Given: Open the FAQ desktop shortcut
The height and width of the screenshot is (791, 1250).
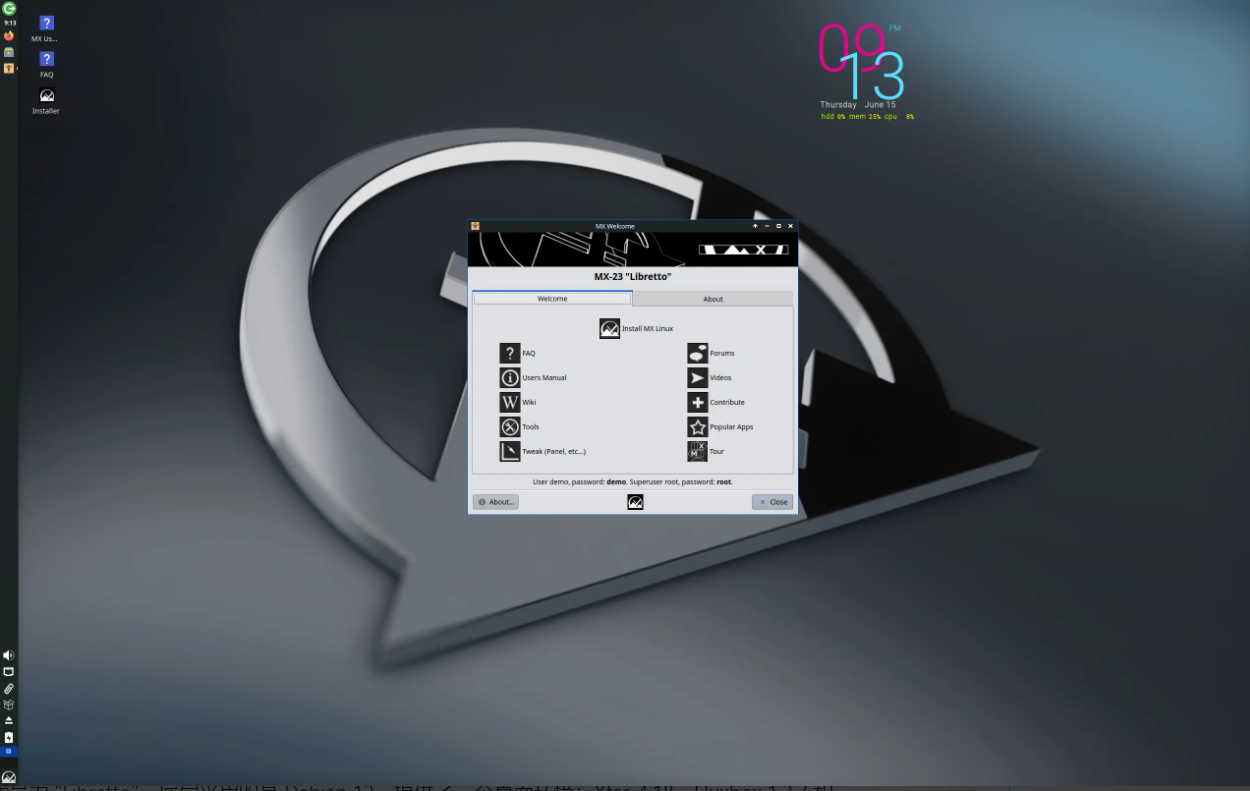Looking at the screenshot, I should (x=46, y=64).
